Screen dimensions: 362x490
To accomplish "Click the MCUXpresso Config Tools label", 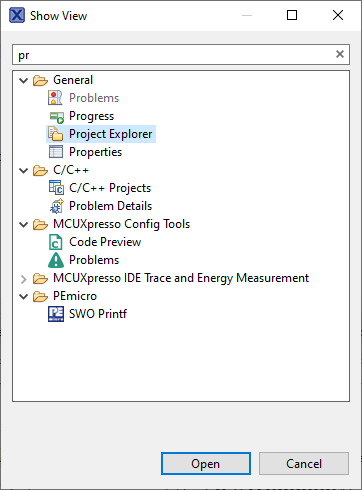I will pos(121,224).
